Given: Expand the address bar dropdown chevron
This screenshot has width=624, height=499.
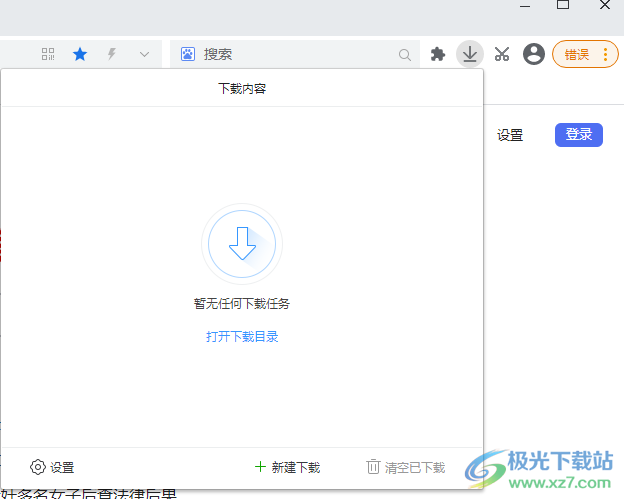Looking at the screenshot, I should click(x=144, y=55).
